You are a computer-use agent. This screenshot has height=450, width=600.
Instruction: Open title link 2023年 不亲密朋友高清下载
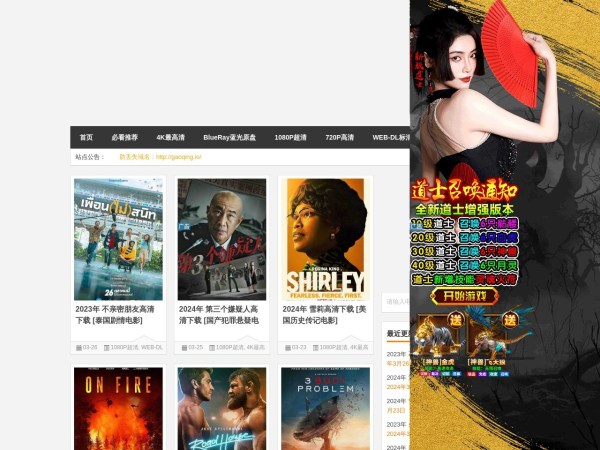pos(115,315)
